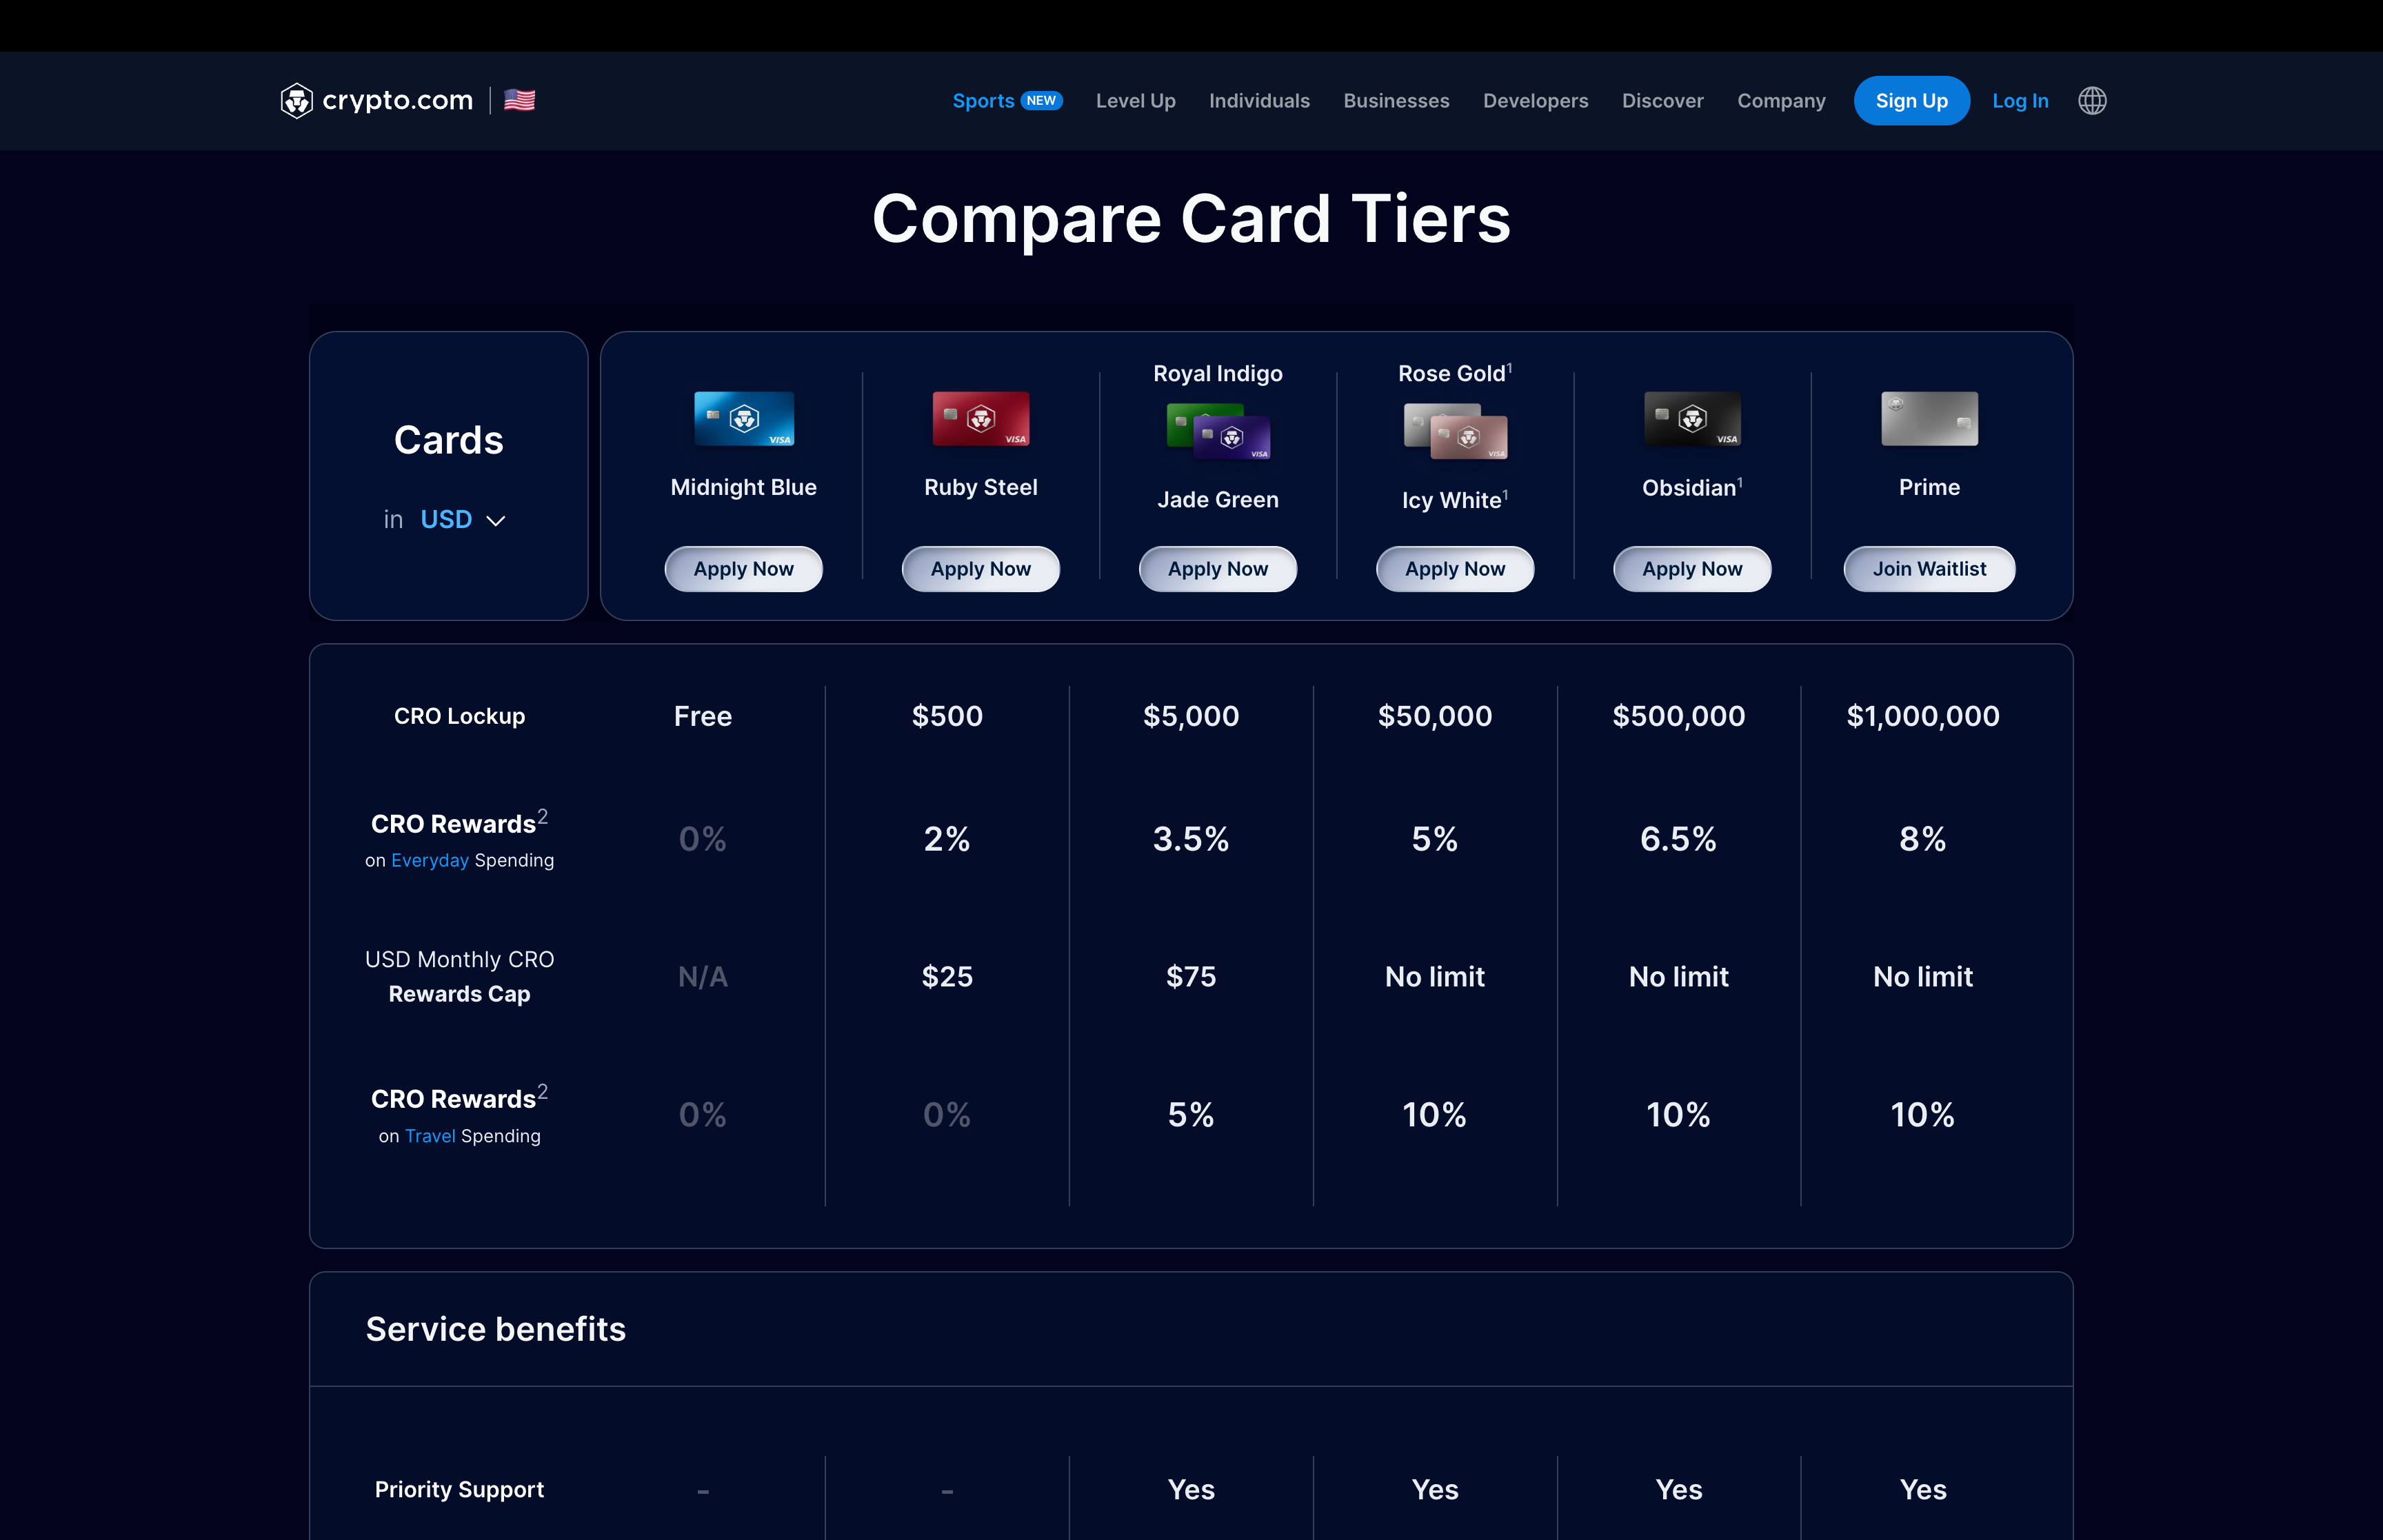Click the Compare Card Tiers heading

click(x=1191, y=219)
